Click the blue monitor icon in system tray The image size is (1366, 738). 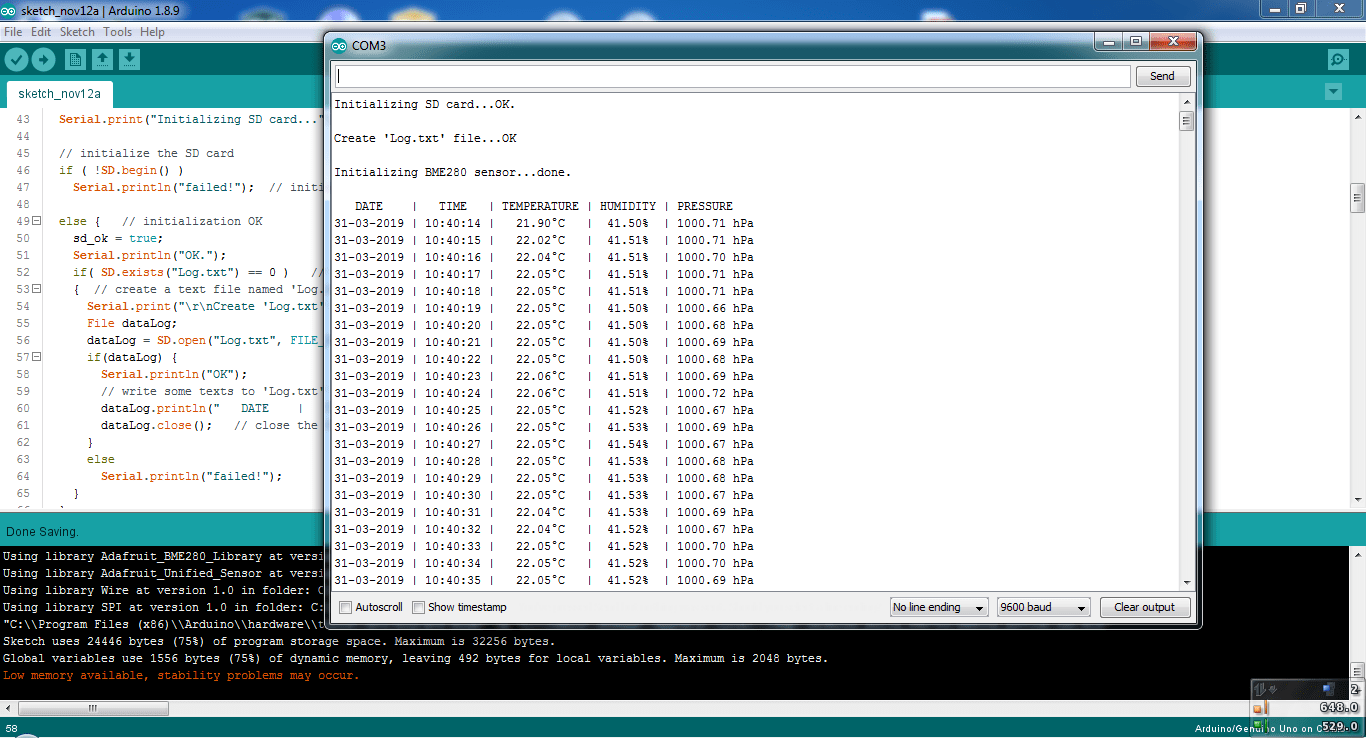pos(1326,688)
